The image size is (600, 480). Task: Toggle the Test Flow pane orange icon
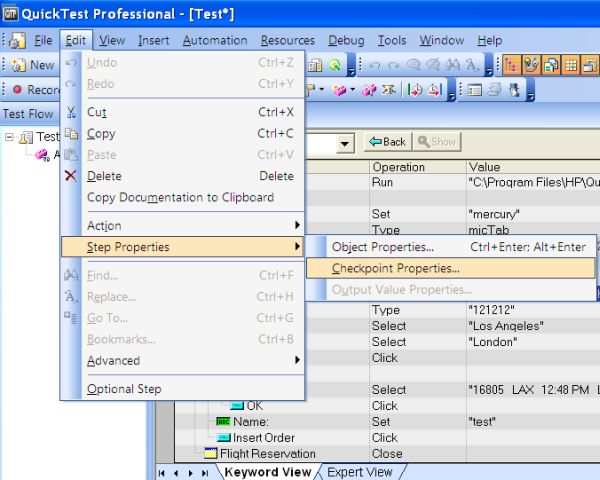click(511, 65)
